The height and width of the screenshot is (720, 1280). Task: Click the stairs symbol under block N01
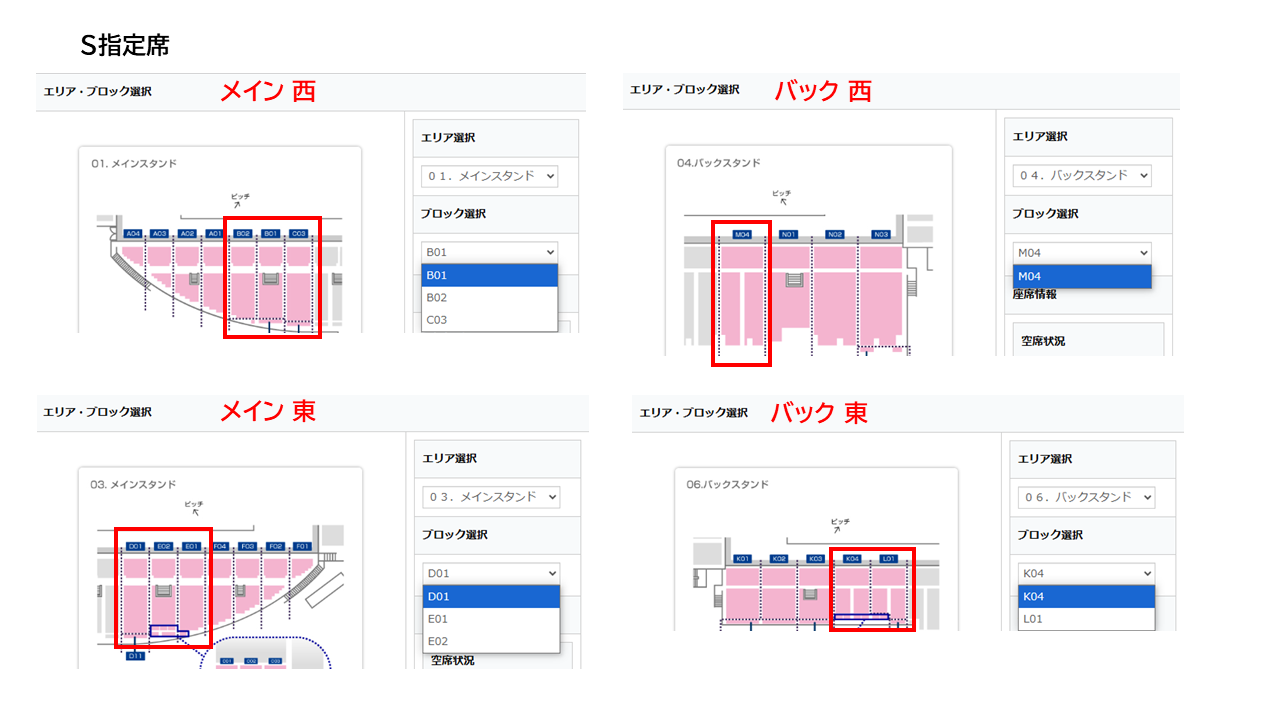(x=795, y=281)
